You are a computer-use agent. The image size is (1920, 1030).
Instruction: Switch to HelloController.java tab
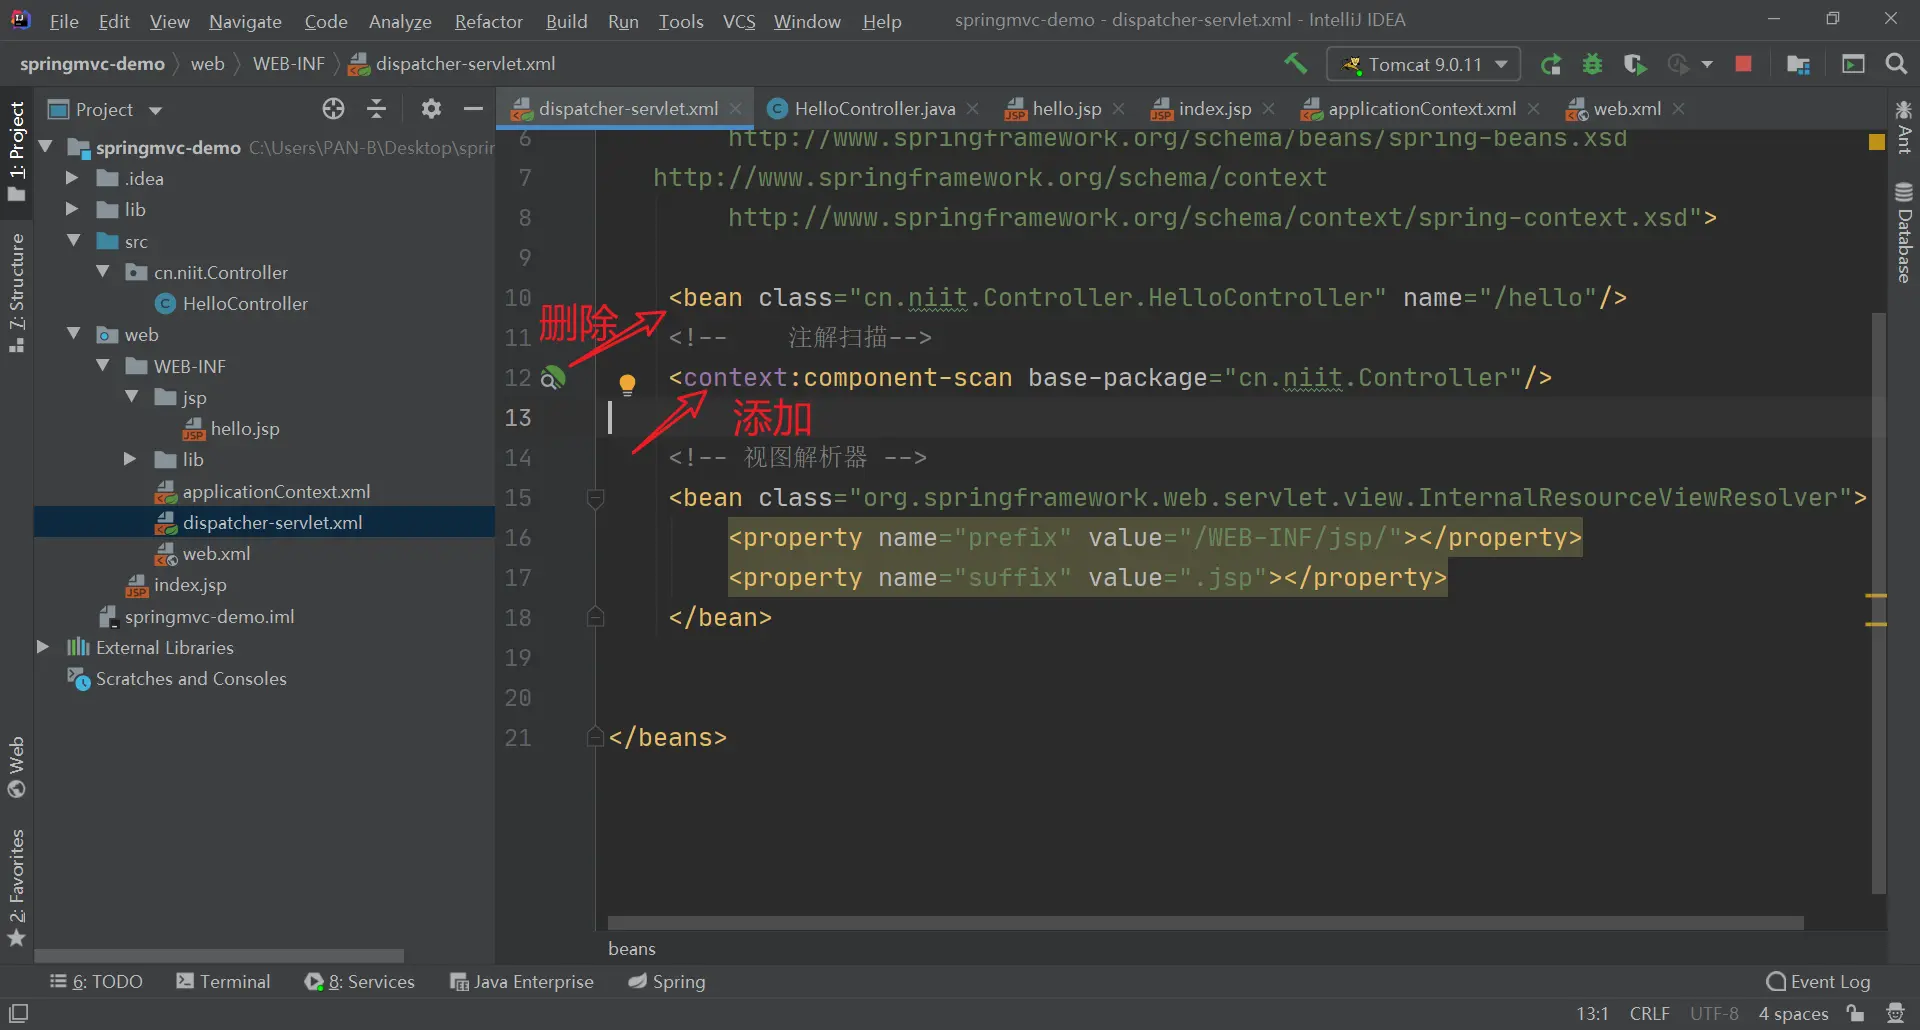tap(873, 109)
